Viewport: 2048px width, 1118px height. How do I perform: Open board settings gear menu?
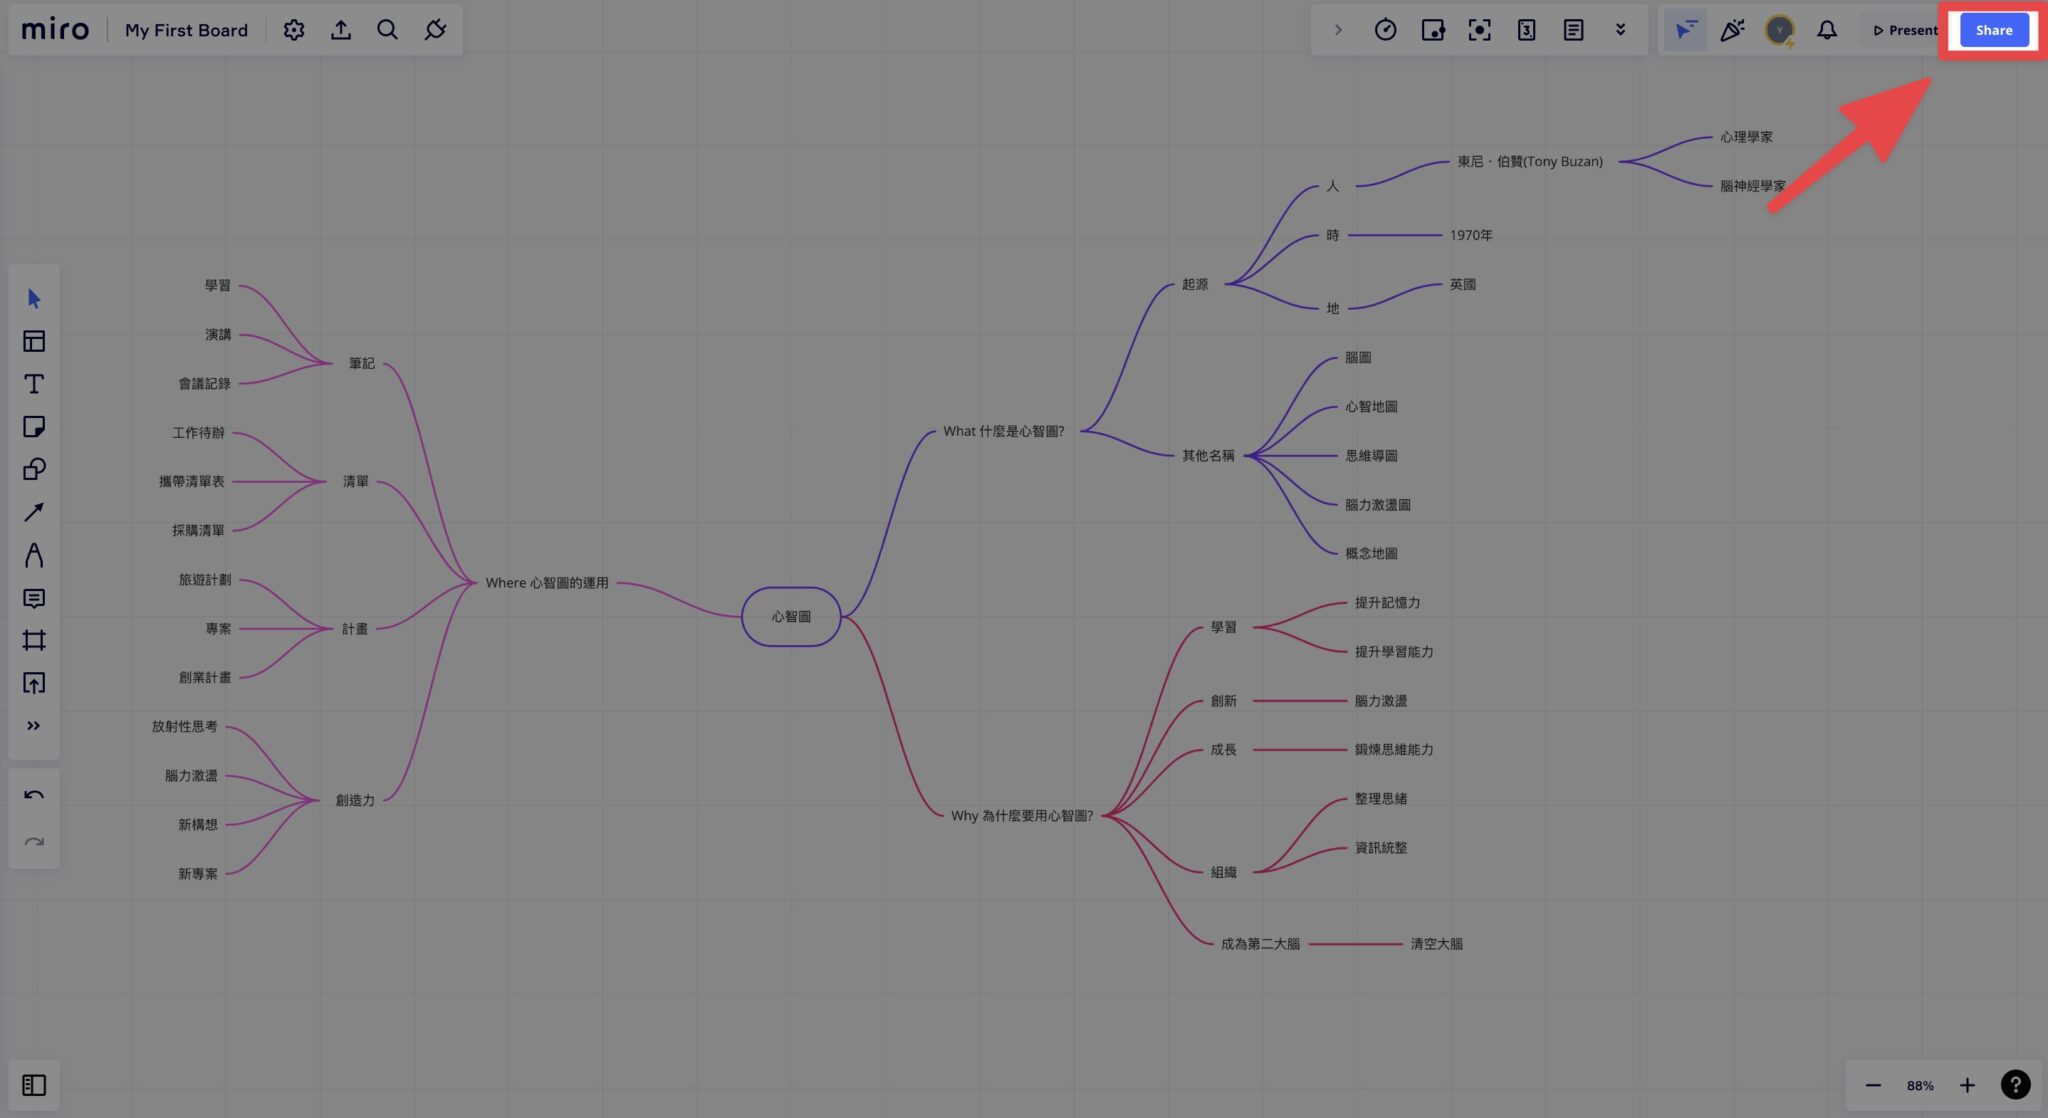(x=293, y=30)
